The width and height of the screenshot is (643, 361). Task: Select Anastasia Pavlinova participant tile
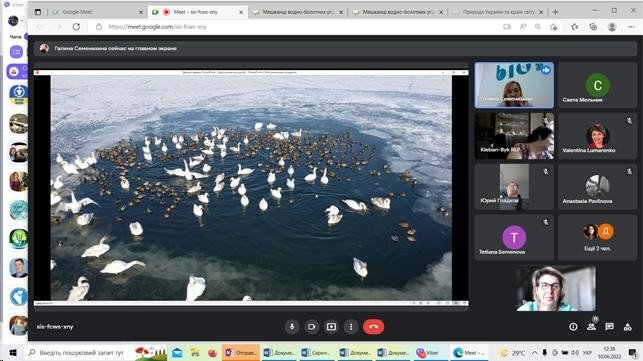point(597,187)
